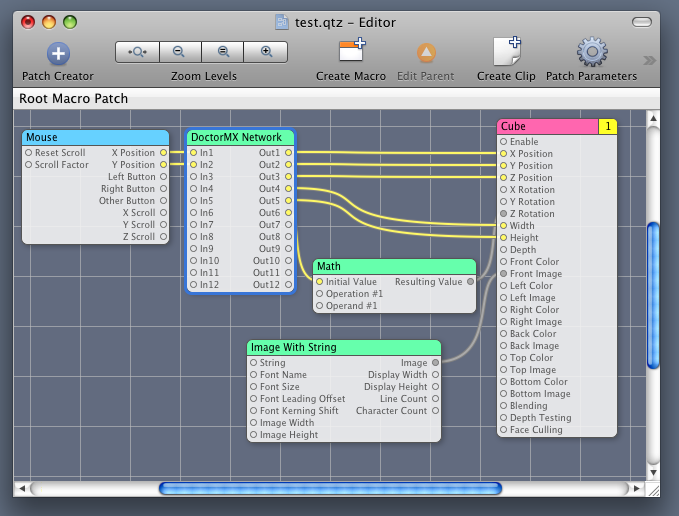Click Image With String Image output port
This screenshot has height=516, width=679.
coord(435,363)
